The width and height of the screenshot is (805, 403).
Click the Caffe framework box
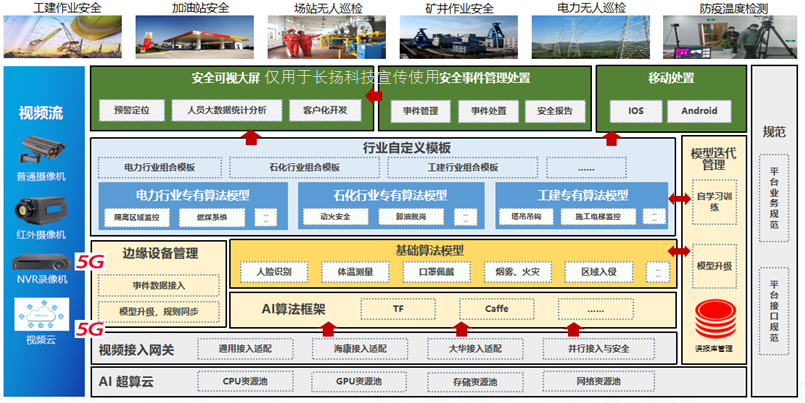497,309
